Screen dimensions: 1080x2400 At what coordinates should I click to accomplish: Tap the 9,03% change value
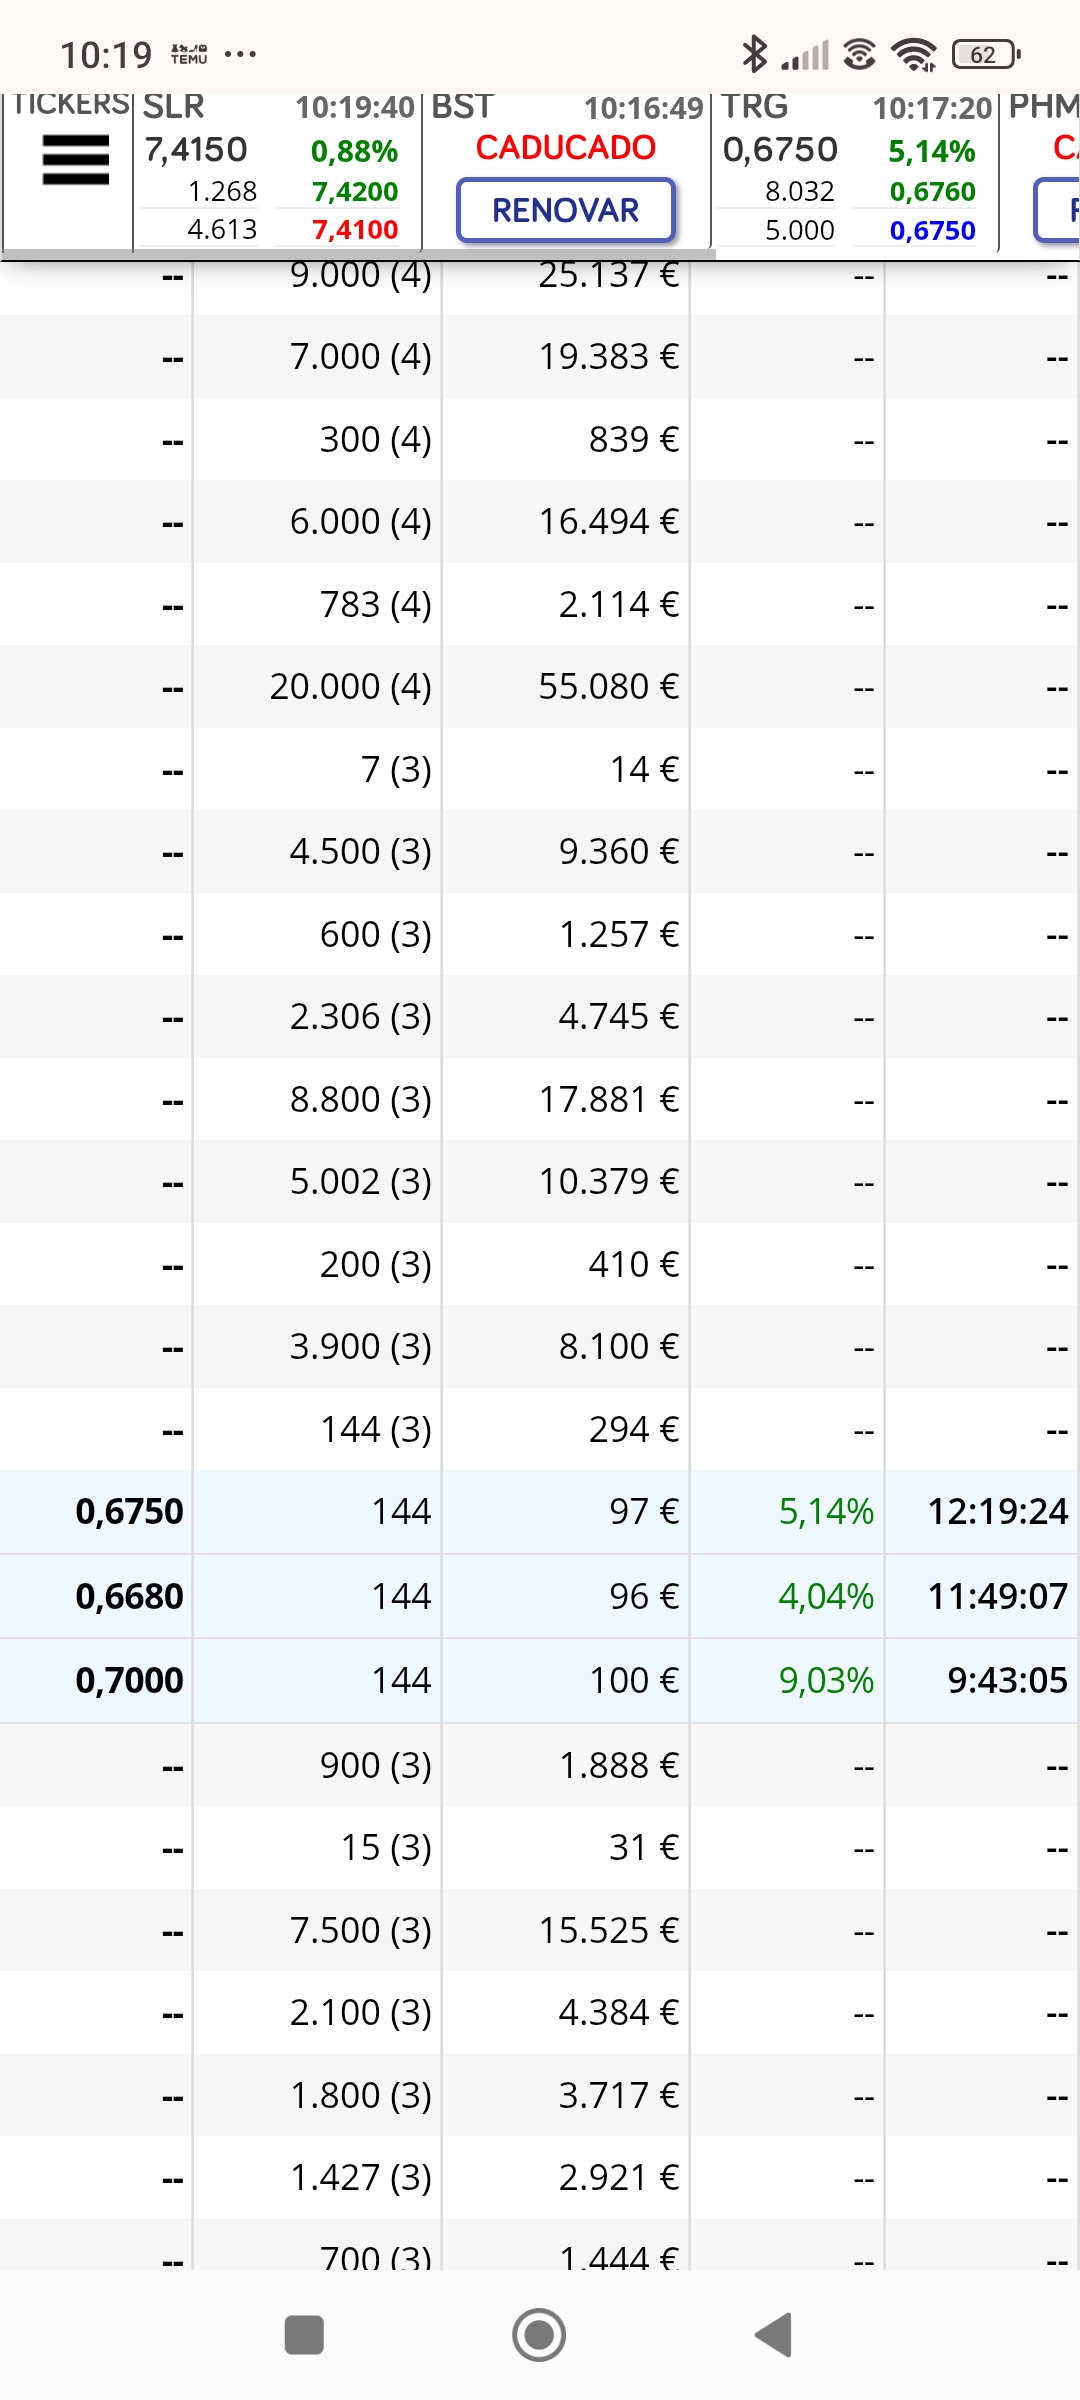pyautogui.click(x=826, y=1680)
